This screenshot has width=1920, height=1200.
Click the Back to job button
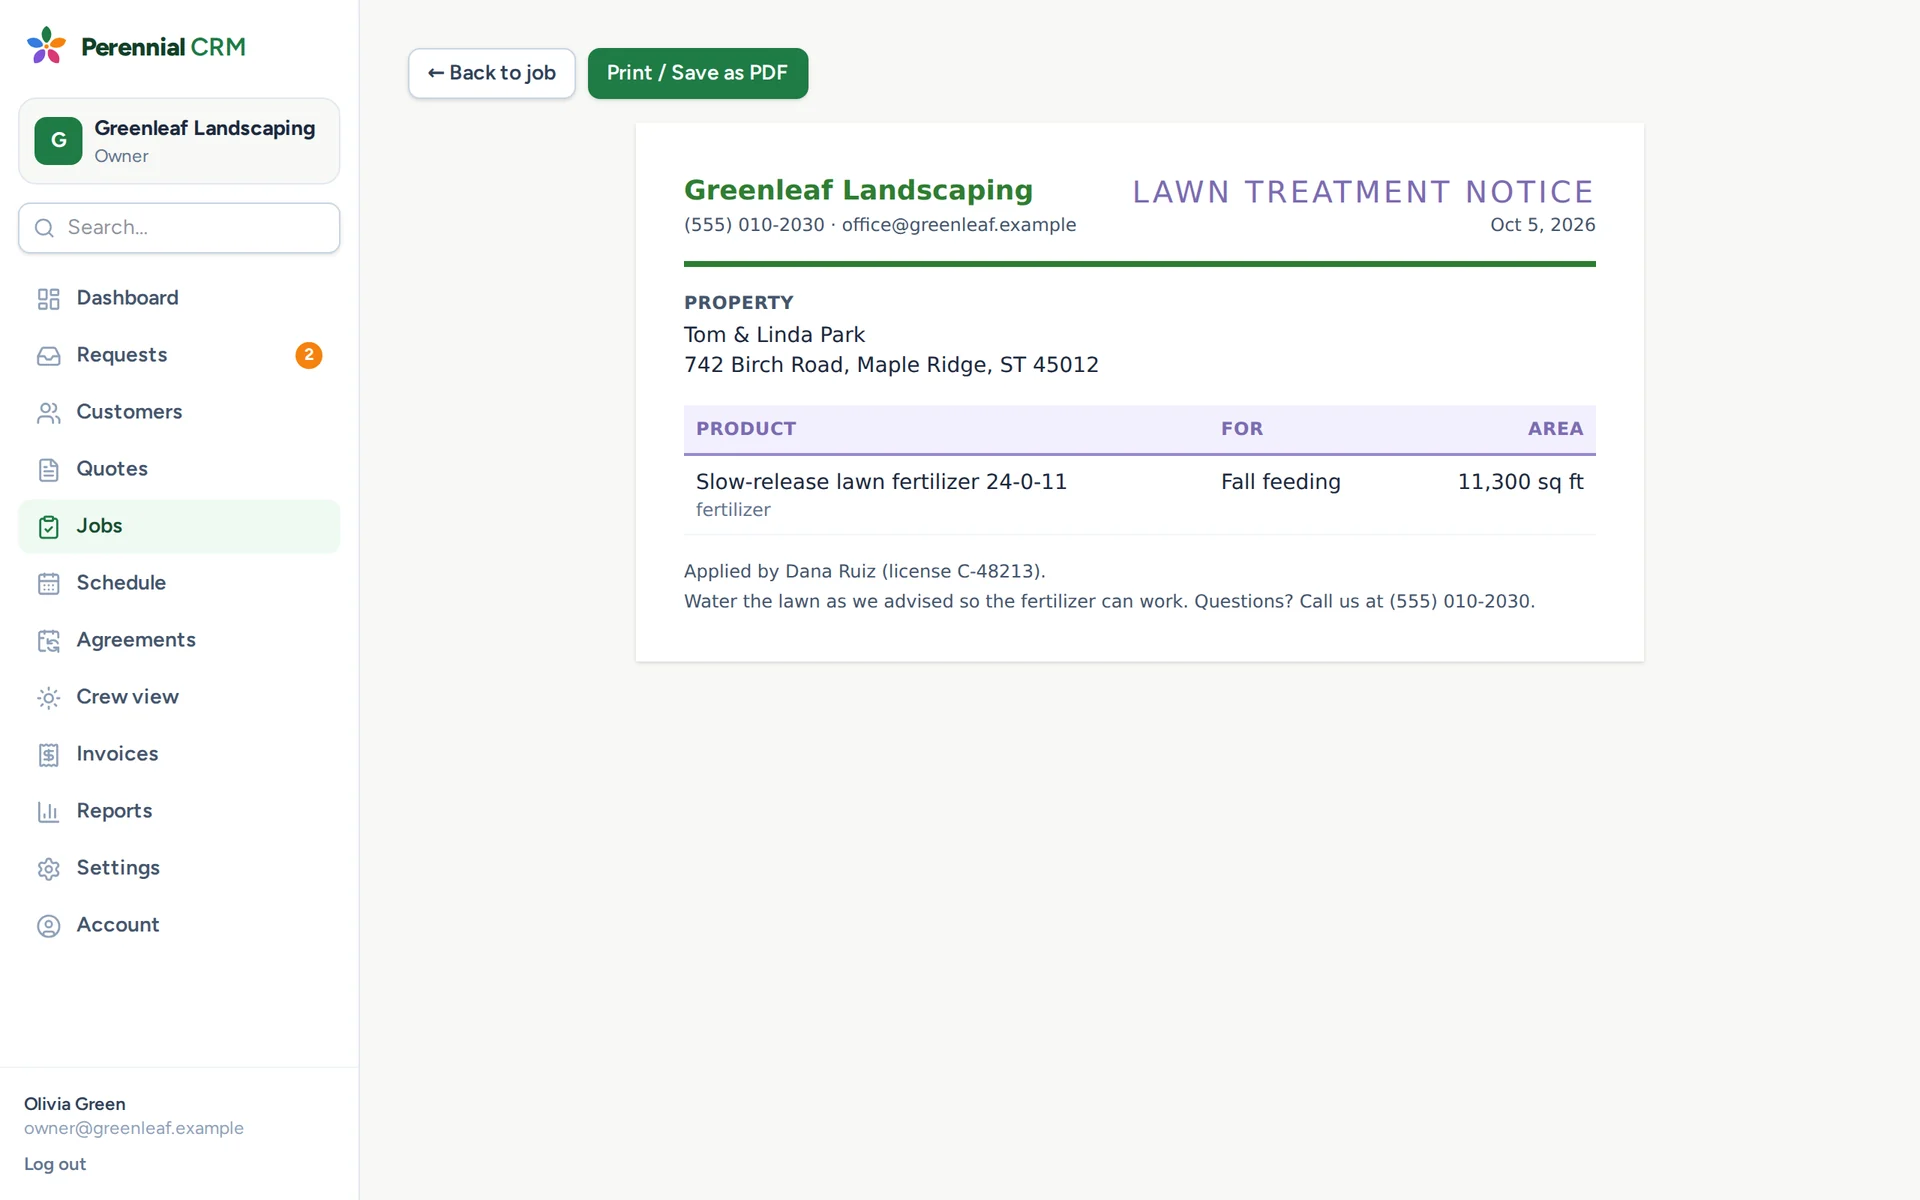coord(491,73)
